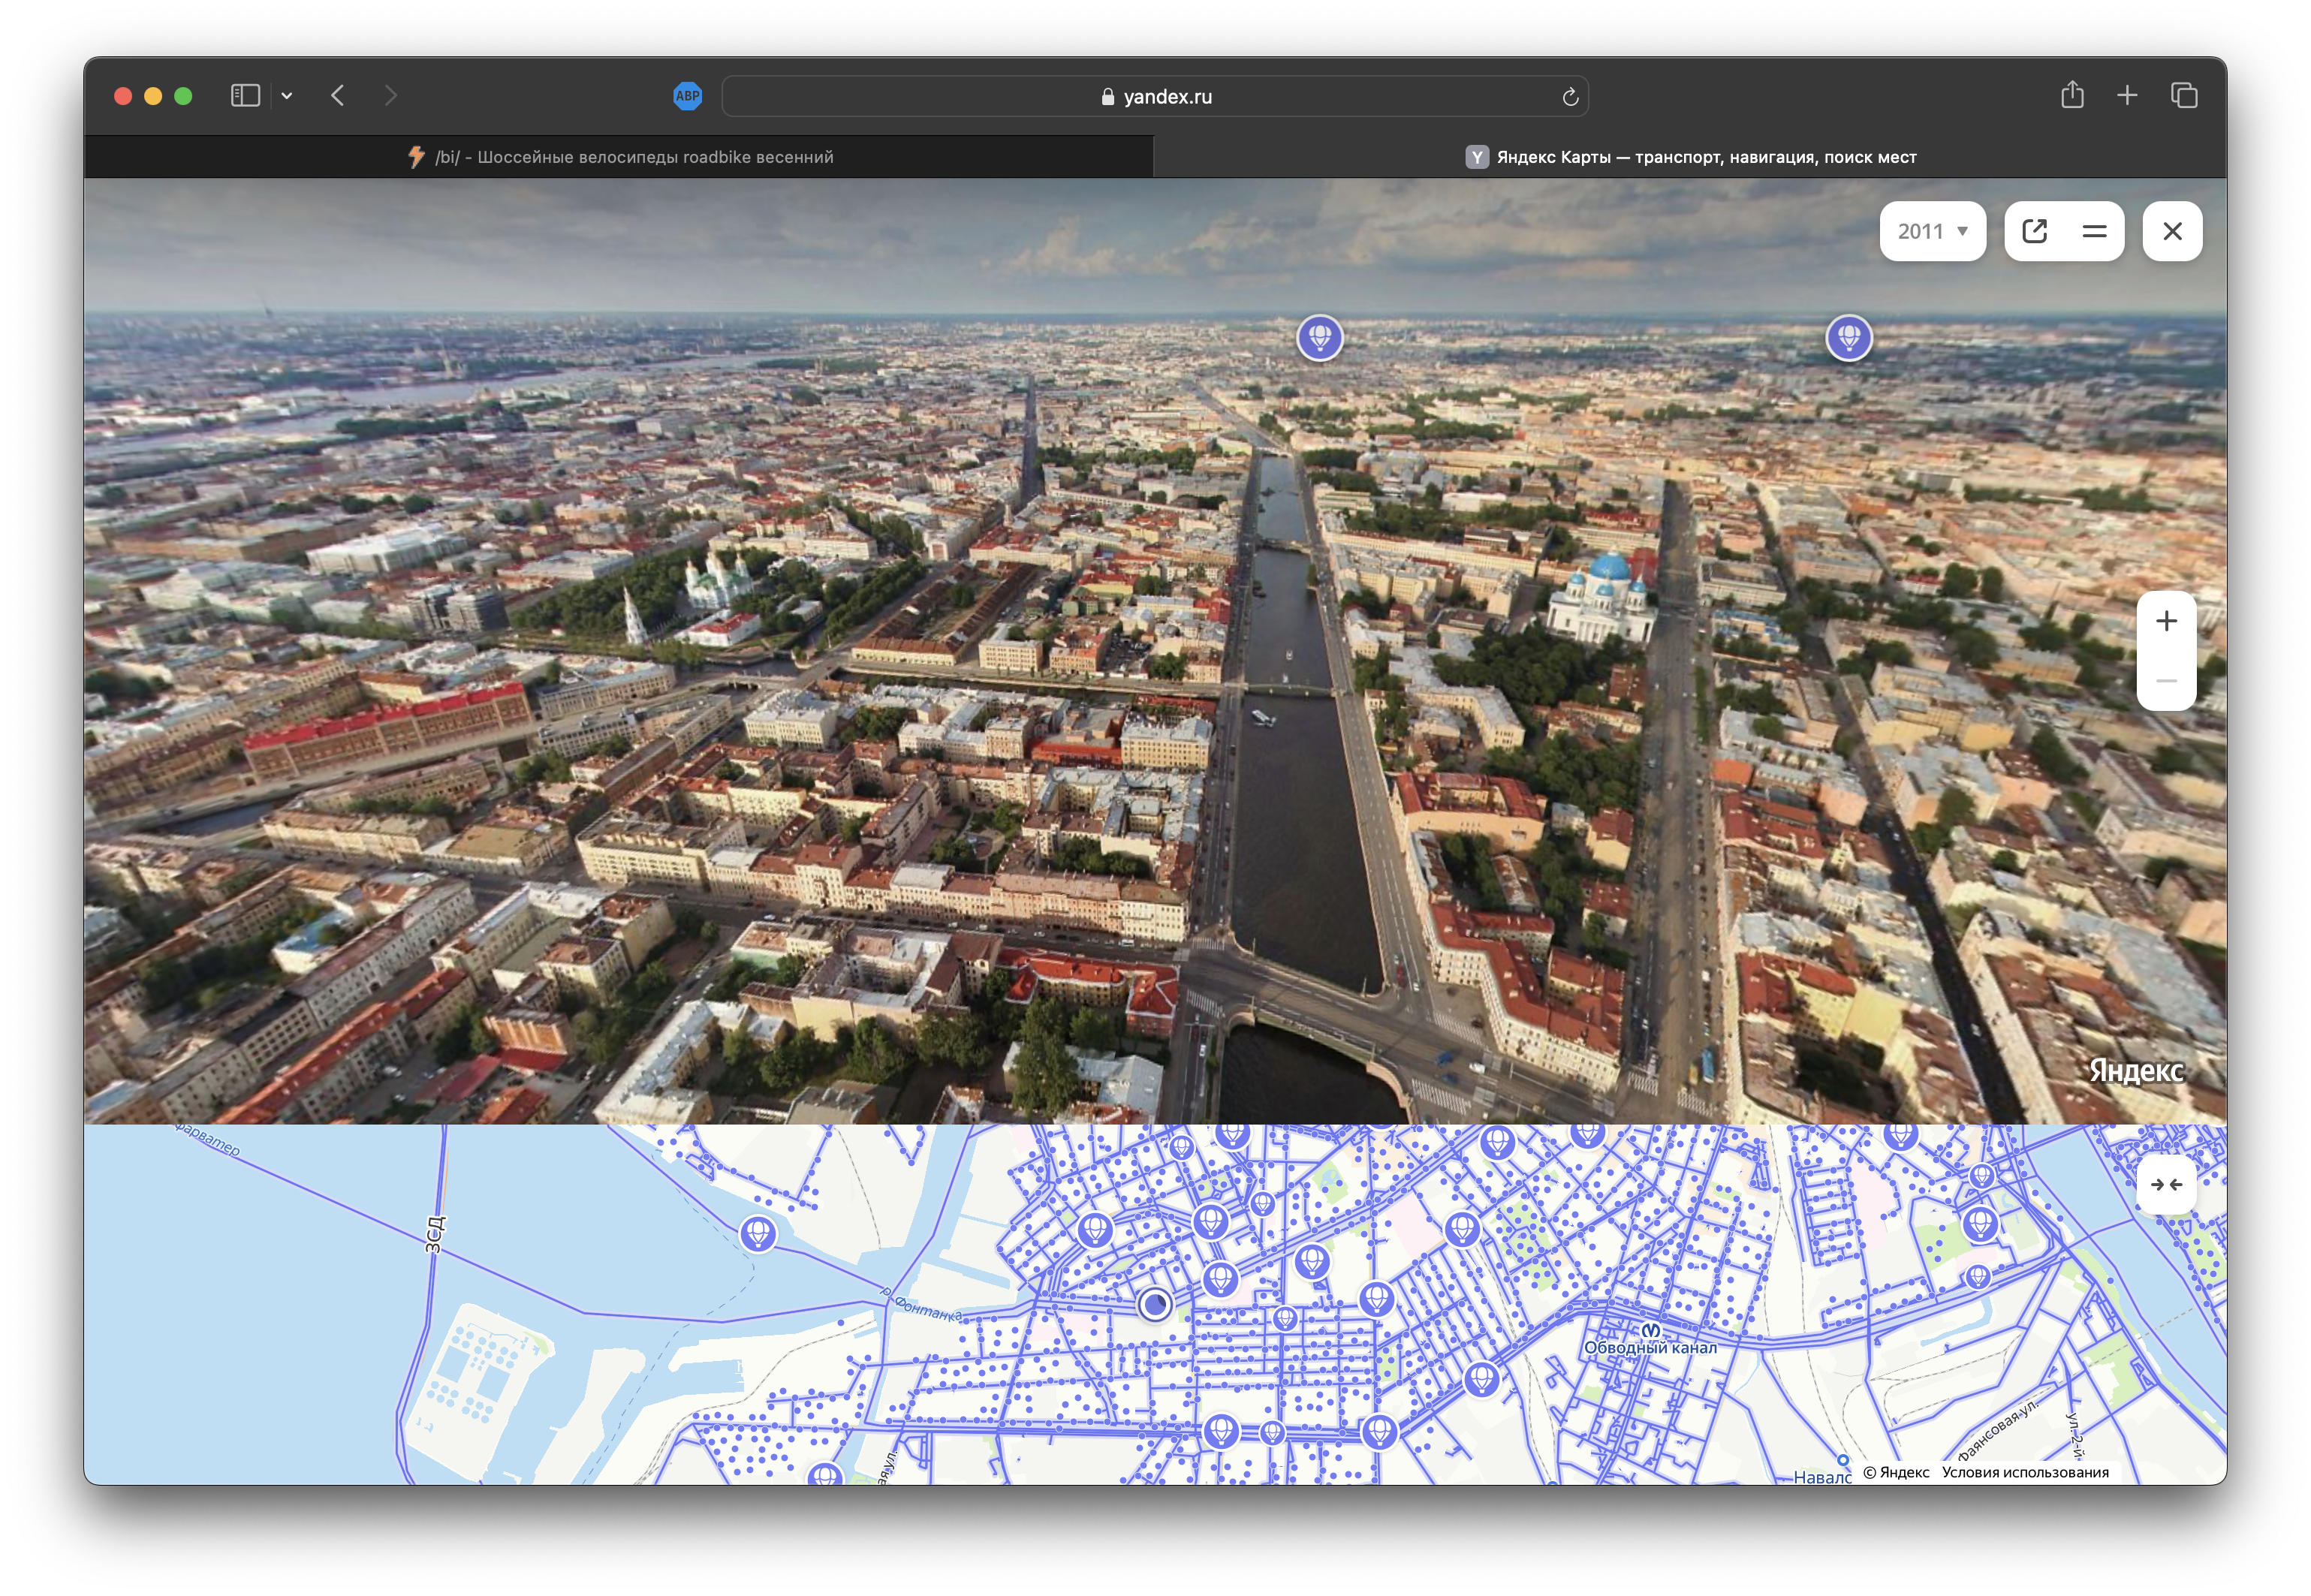
Task: Open the Обводный канал metro station label
Action: pyautogui.click(x=1650, y=1346)
